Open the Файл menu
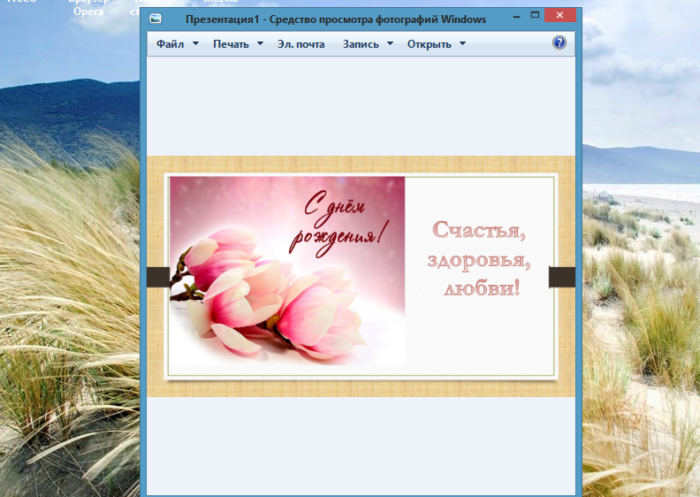The width and height of the screenshot is (700, 497). point(170,44)
